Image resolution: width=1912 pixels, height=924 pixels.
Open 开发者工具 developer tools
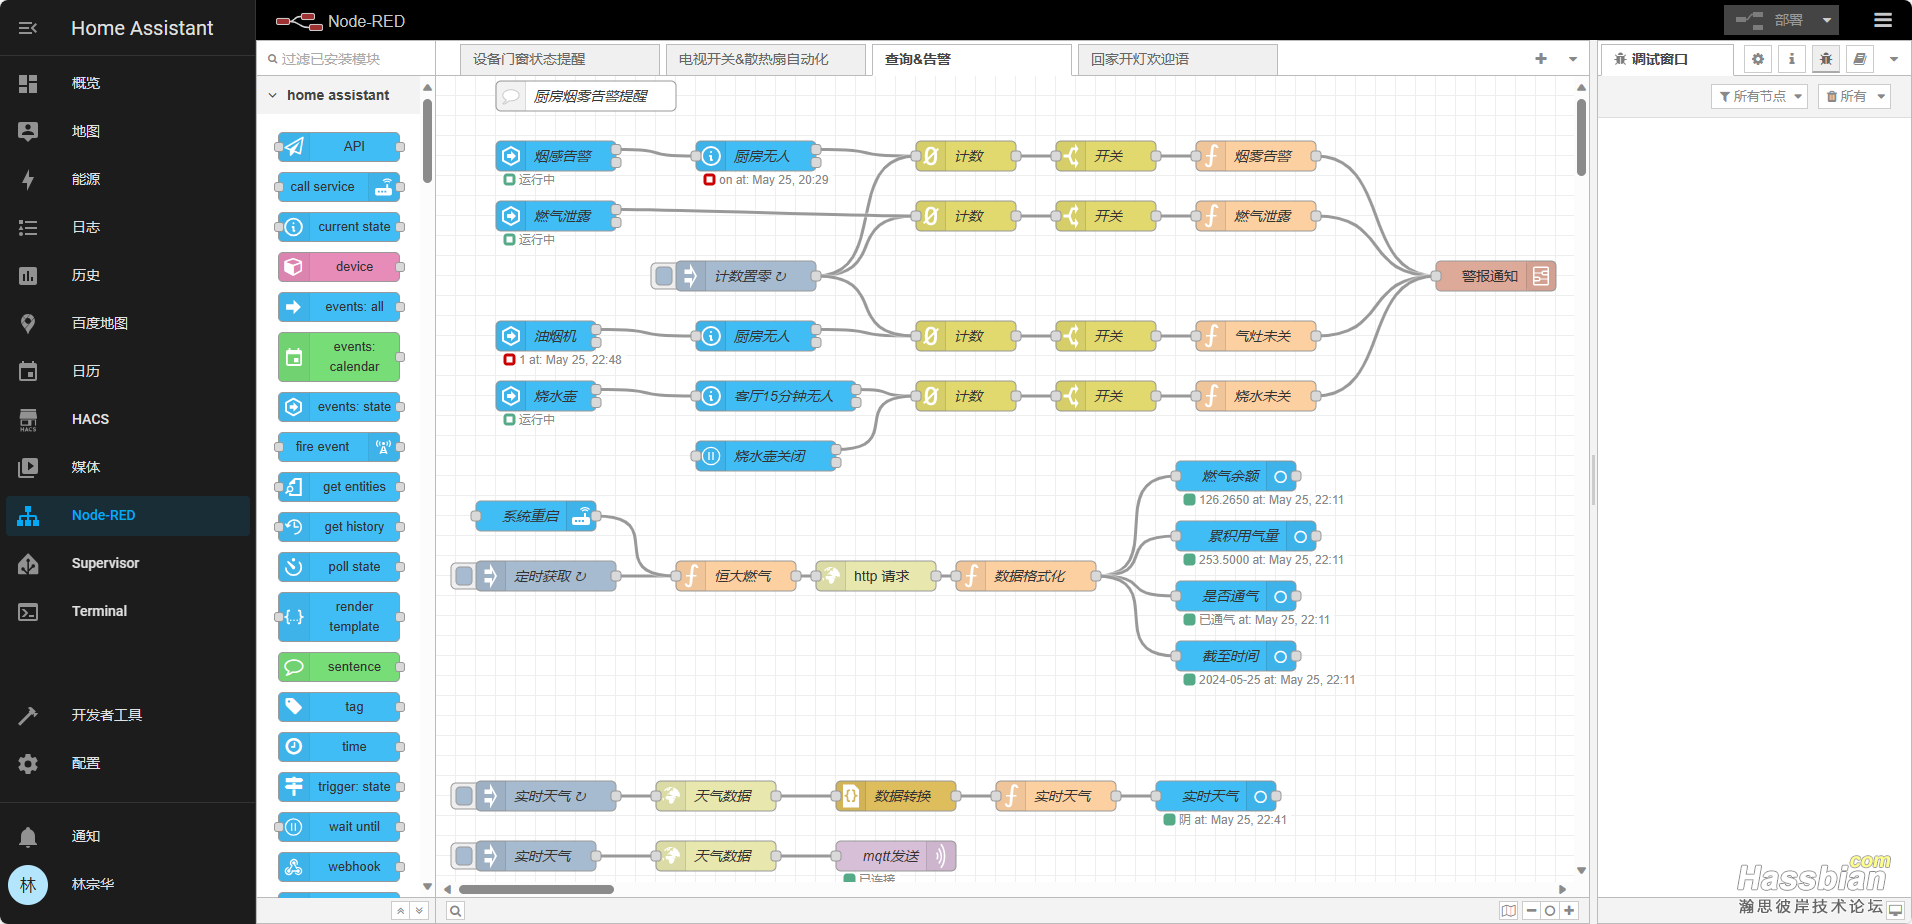point(128,715)
